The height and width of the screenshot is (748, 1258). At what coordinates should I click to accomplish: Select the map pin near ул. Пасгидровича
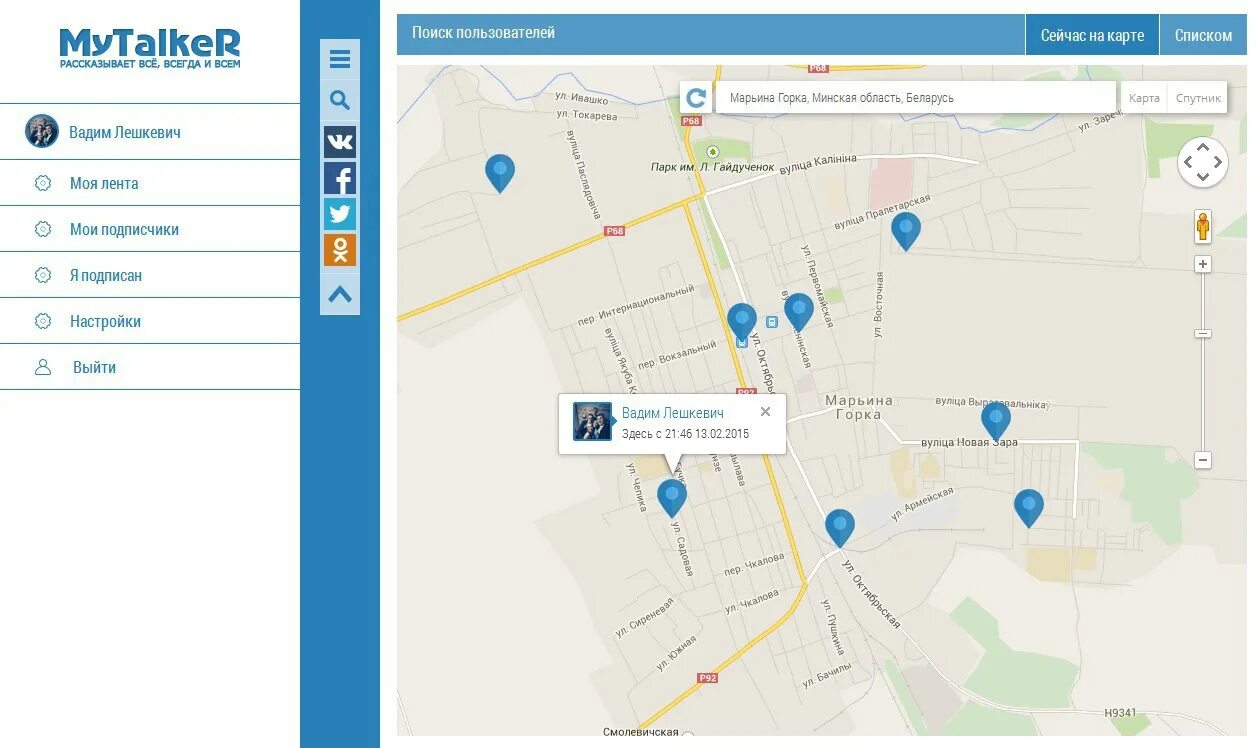point(500,173)
